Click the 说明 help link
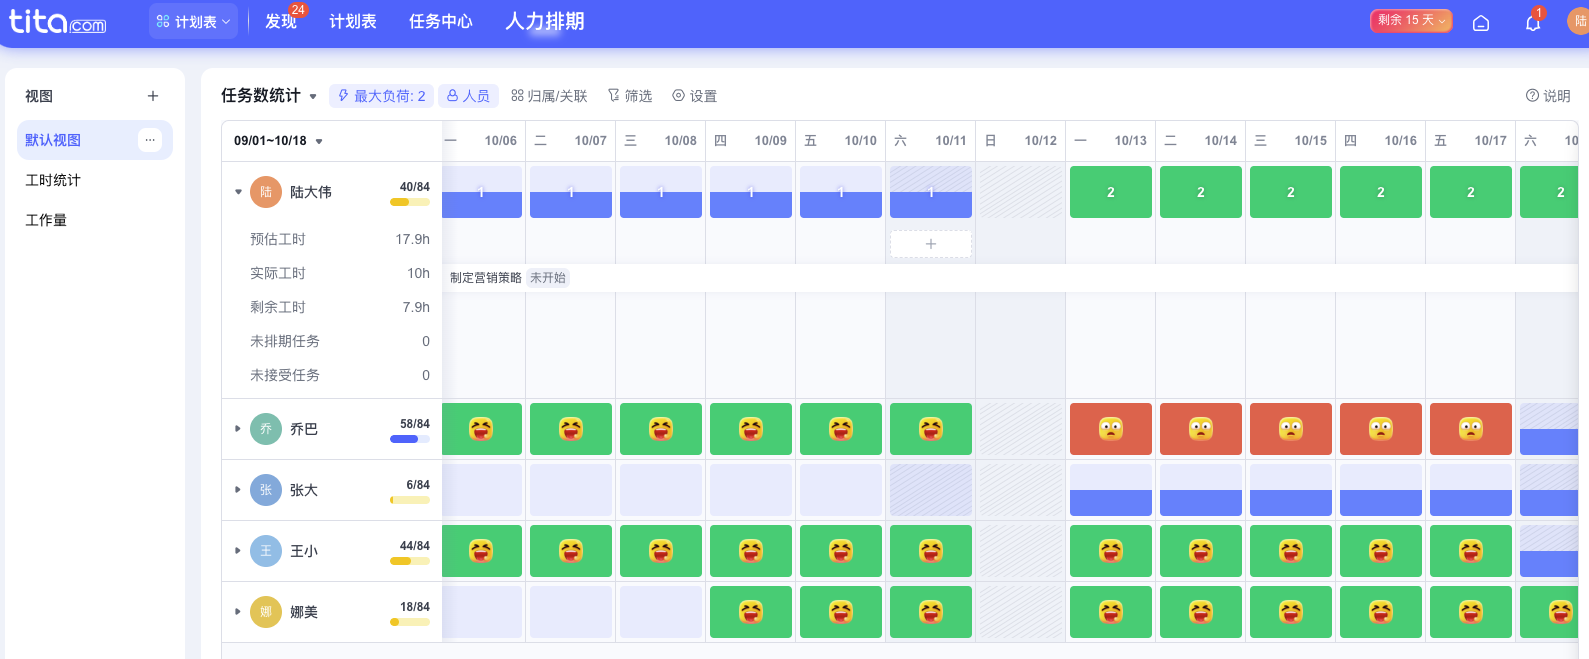 [1548, 96]
